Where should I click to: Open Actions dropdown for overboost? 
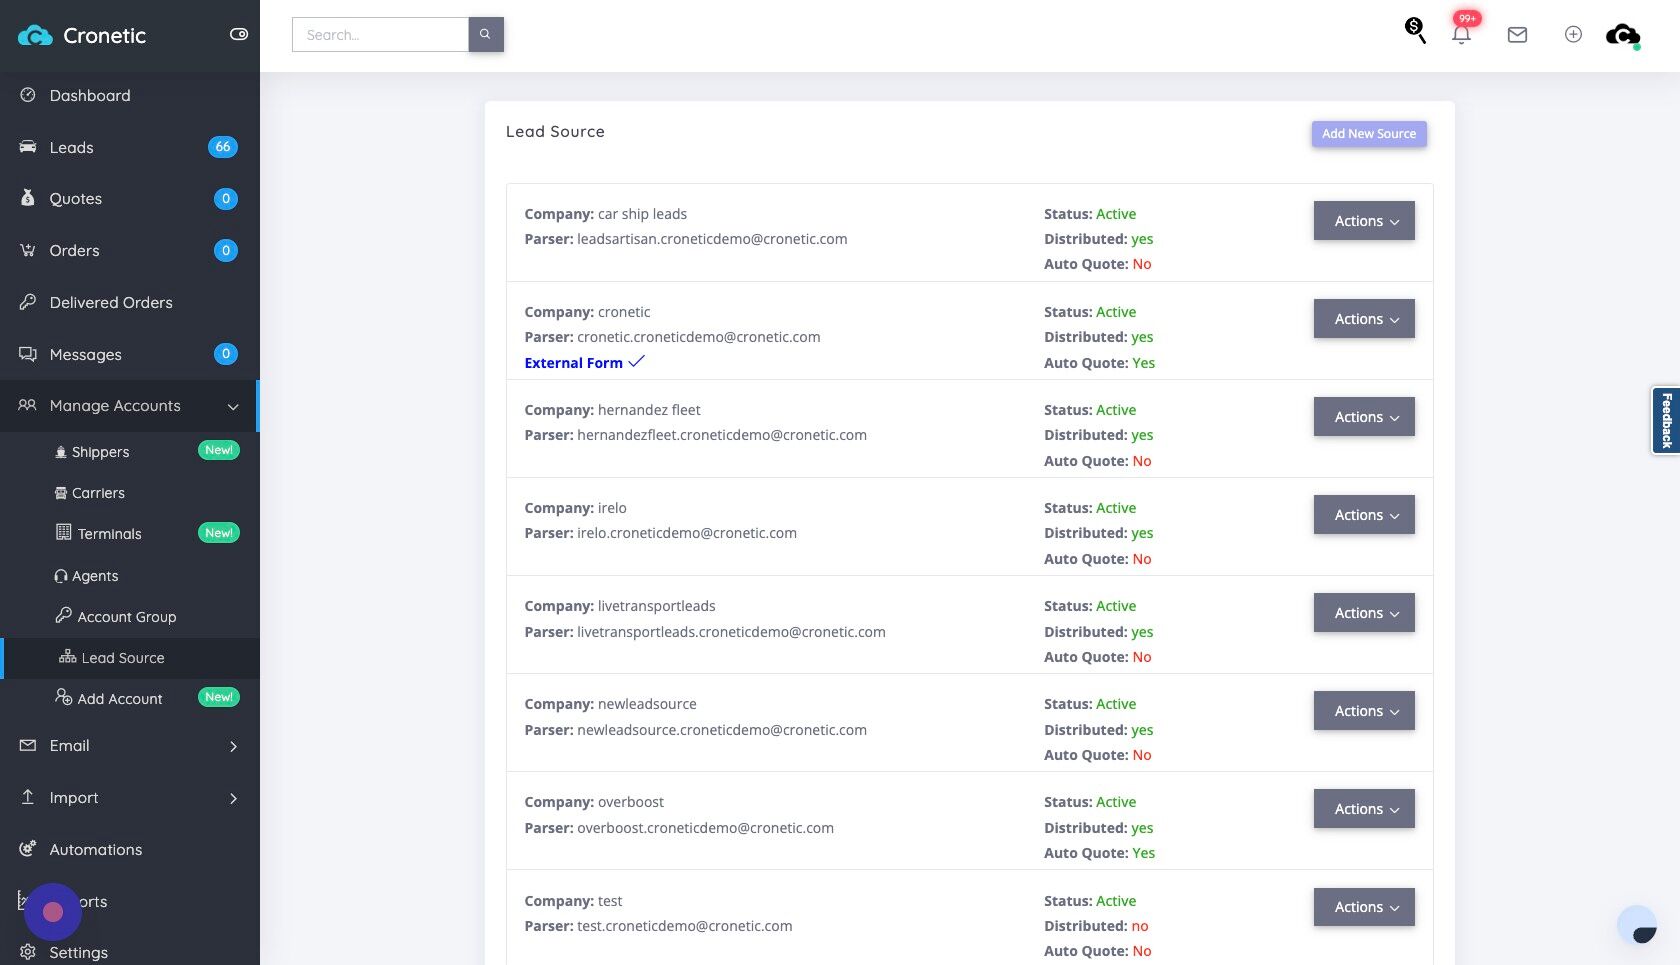click(1364, 809)
